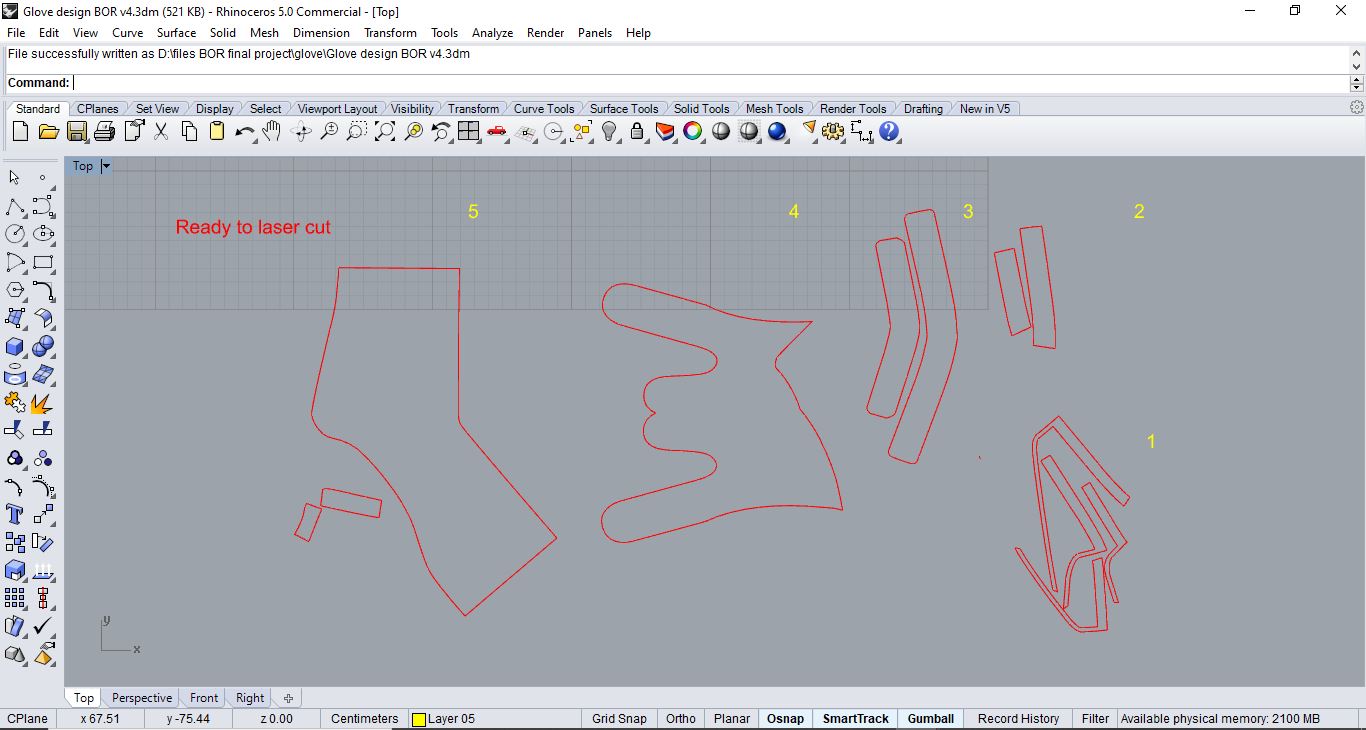The image size is (1366, 730).
Task: Click the 4 Viewports layout icon
Action: click(469, 131)
